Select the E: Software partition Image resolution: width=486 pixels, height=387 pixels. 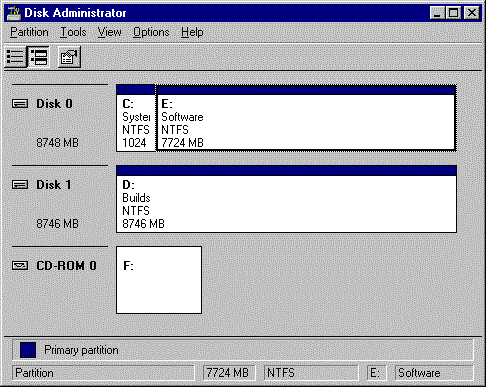pyautogui.click(x=306, y=118)
